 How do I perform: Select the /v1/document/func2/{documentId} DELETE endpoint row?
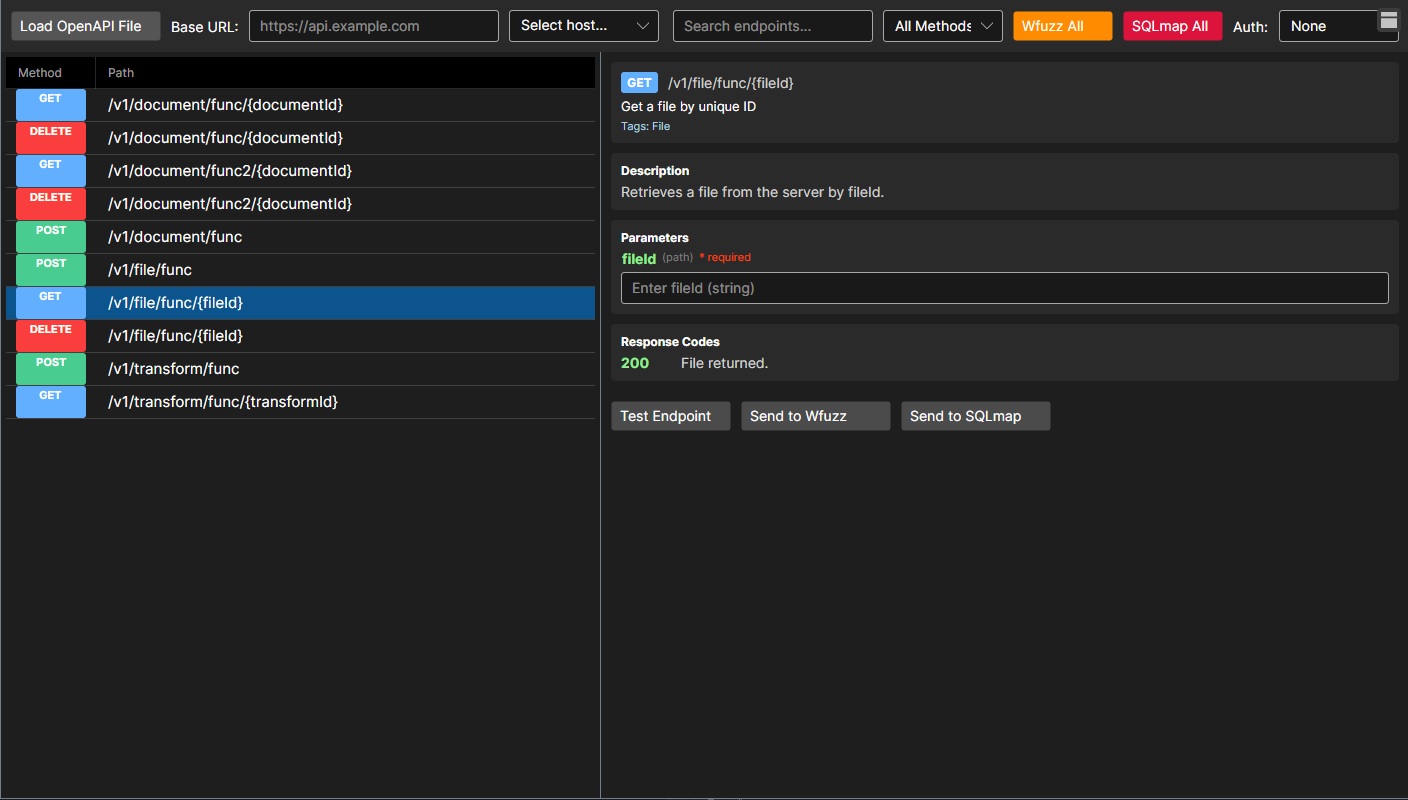click(x=300, y=203)
